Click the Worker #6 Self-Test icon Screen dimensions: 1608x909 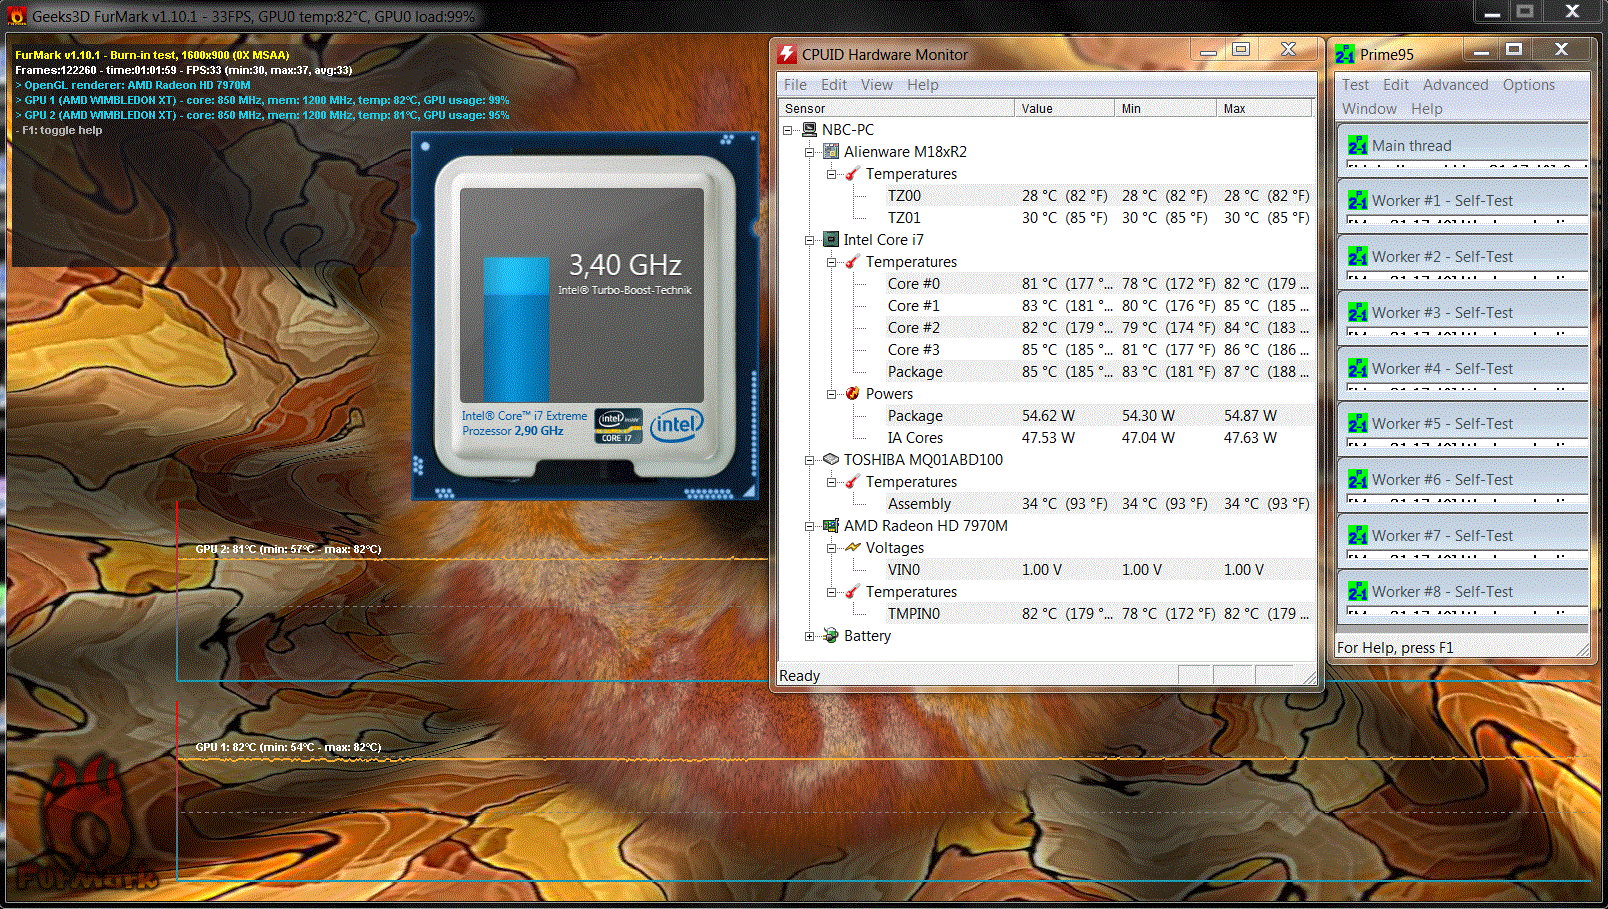pyautogui.click(x=1357, y=480)
